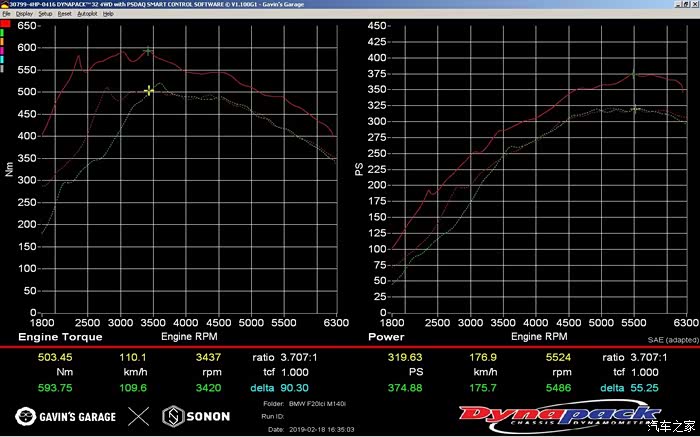This screenshot has width=700, height=437.
Task: Open the Autoplot menu
Action: coord(86,14)
